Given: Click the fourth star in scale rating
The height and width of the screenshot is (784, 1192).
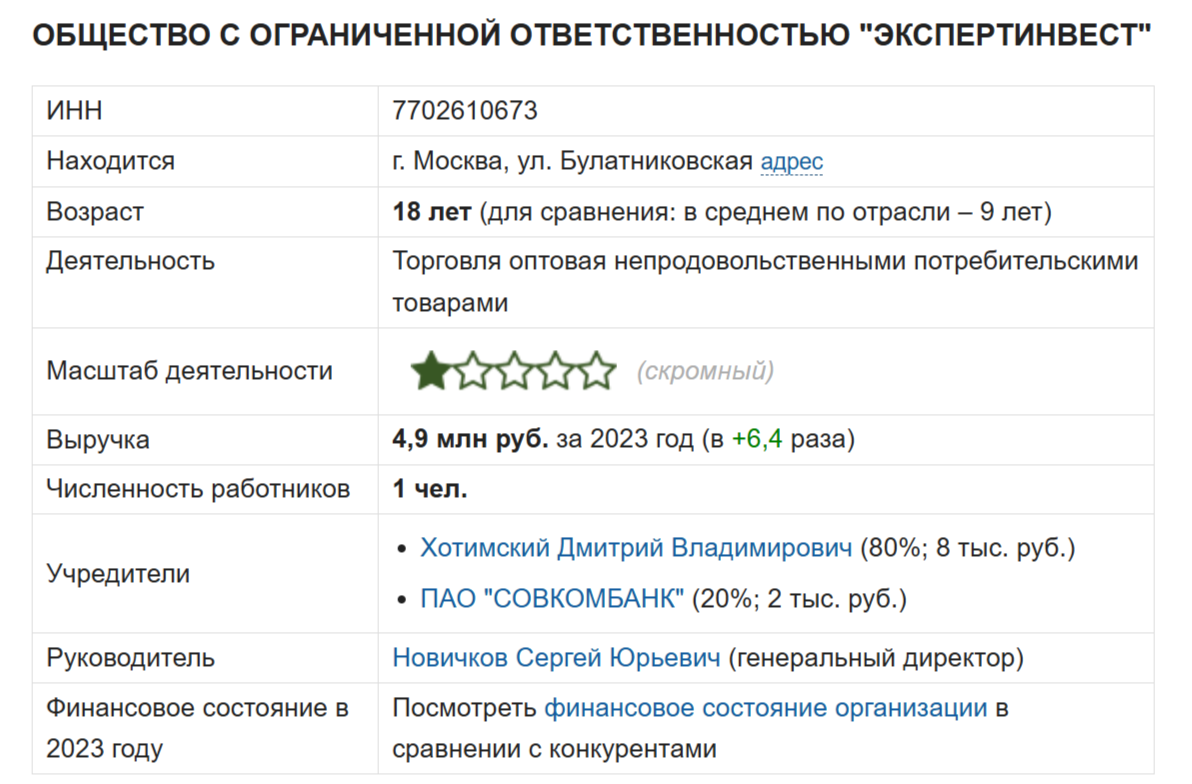Looking at the screenshot, I should (x=556, y=371).
